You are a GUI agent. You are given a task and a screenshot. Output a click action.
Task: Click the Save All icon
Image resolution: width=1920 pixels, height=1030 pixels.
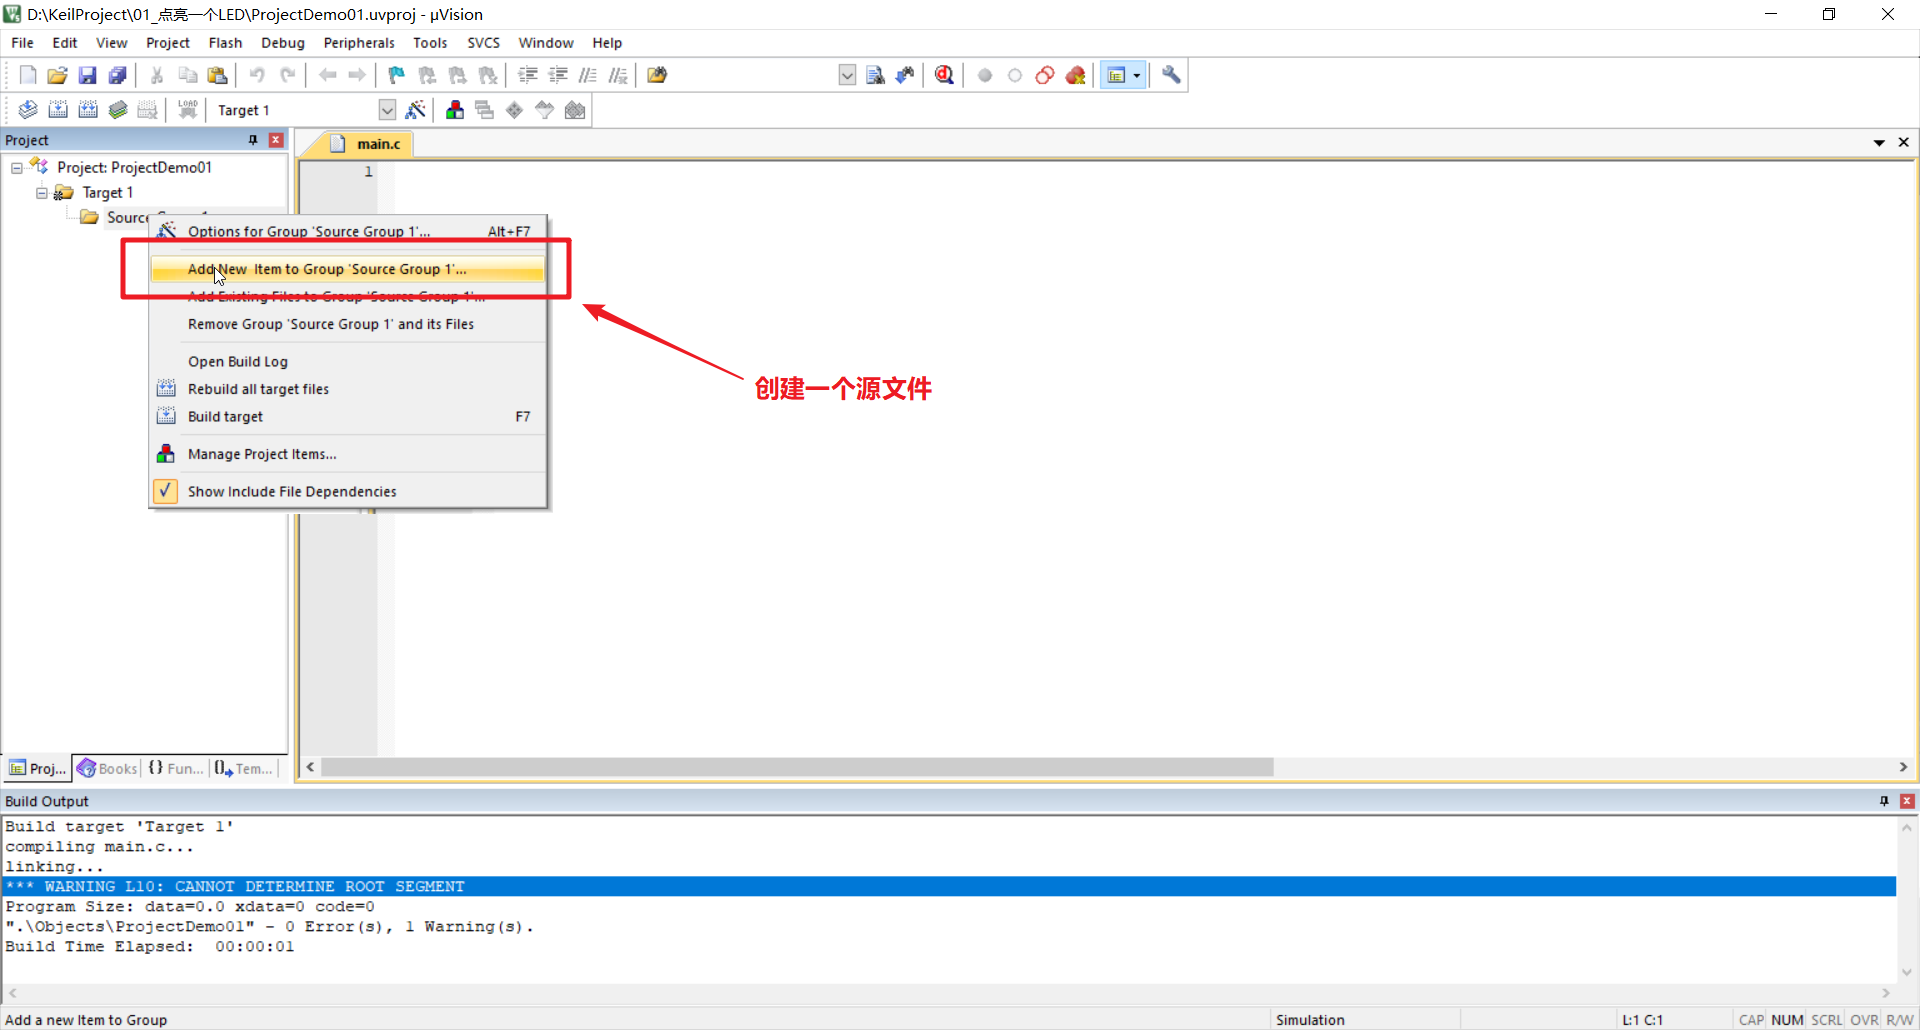coord(118,75)
